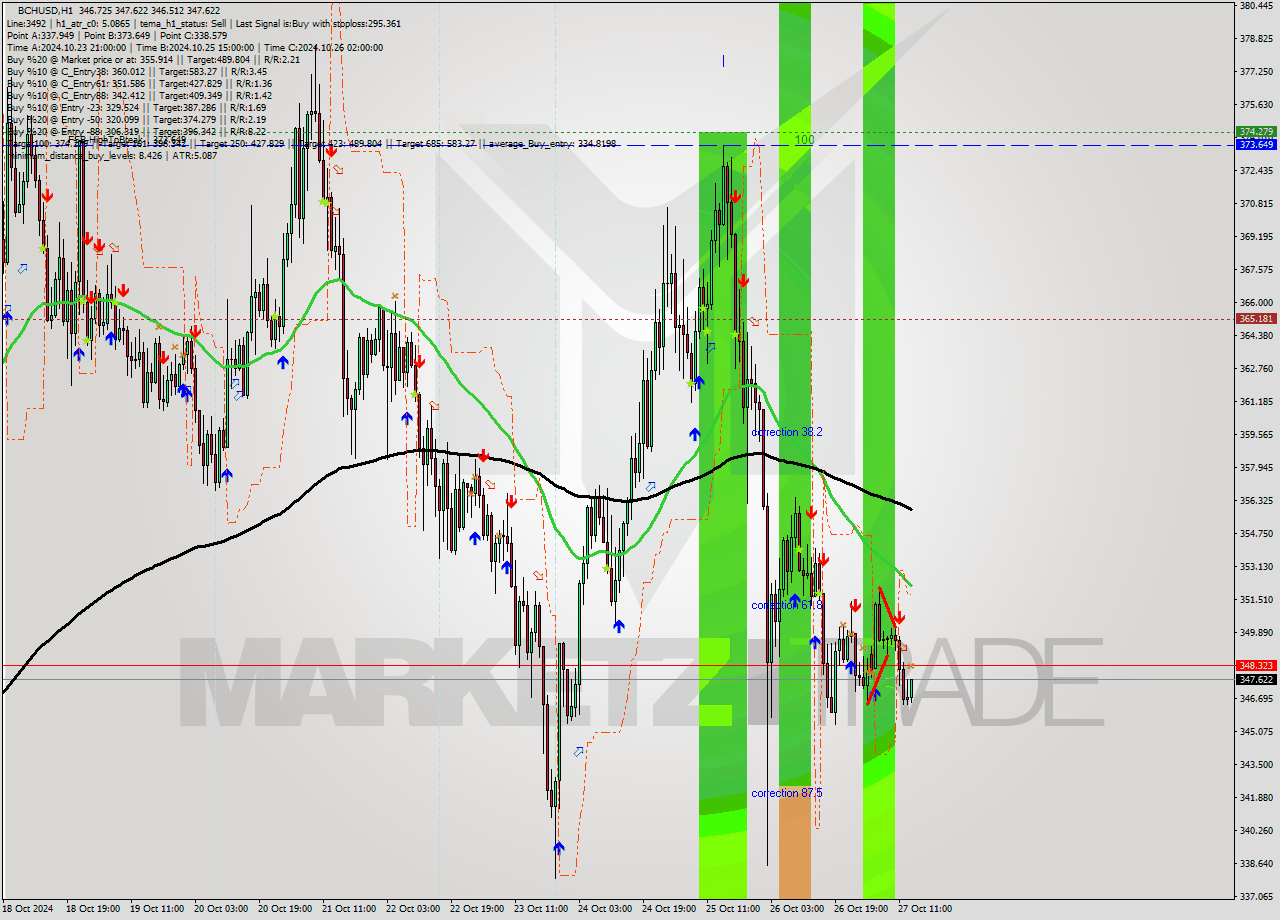Viewport: 1280px width, 920px height.
Task: Click the BCHUSD,H1 symbol title
Action: click(45, 10)
